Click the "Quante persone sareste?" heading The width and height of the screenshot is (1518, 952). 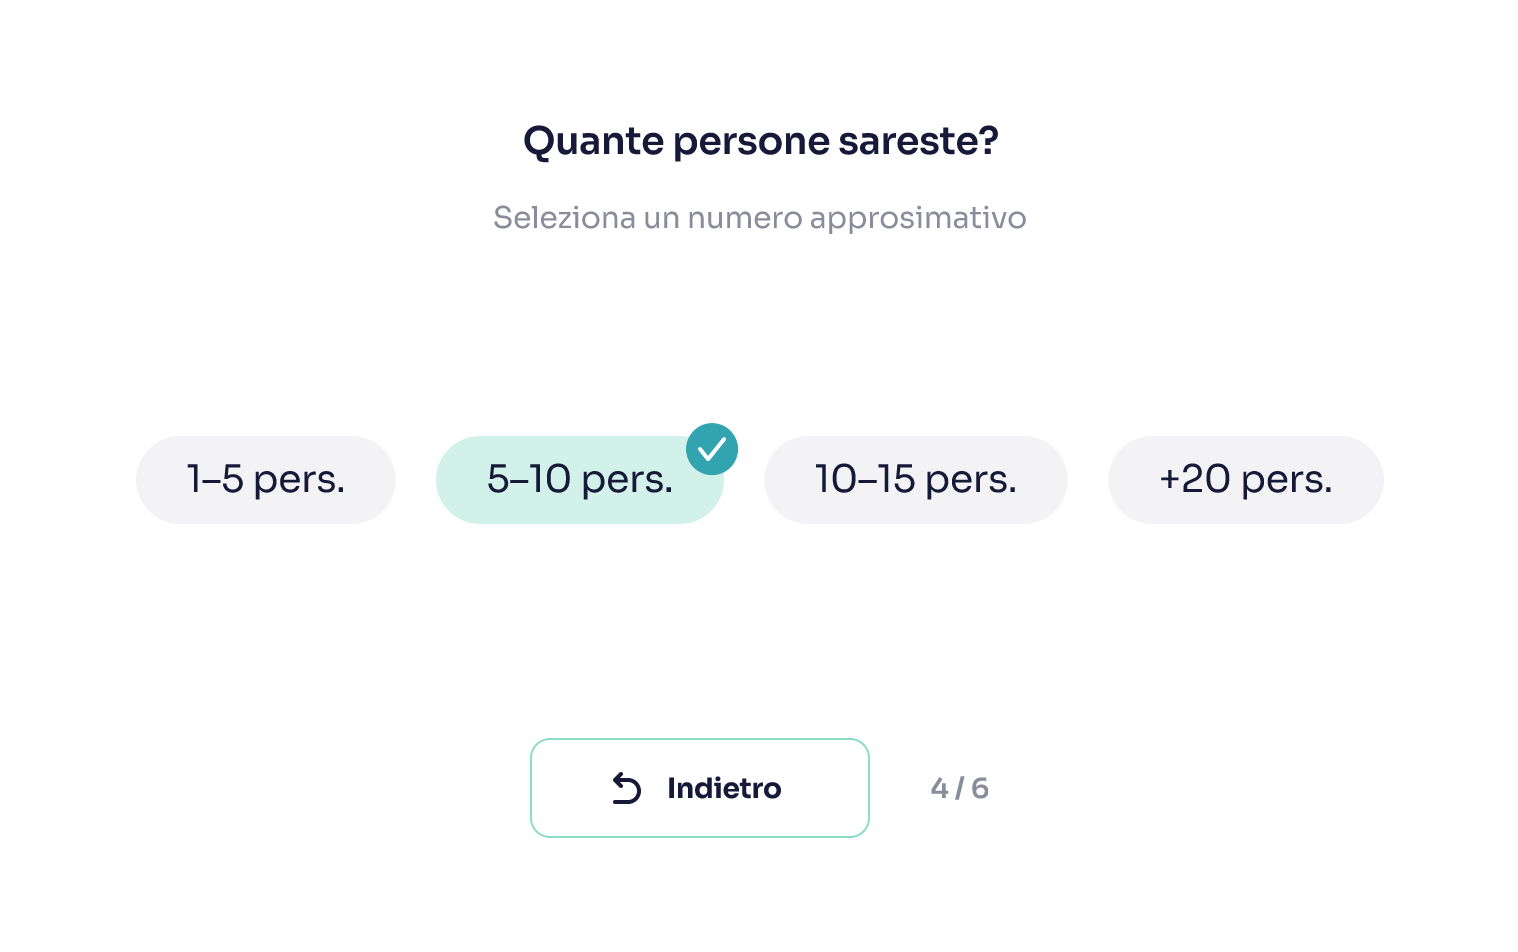pos(760,141)
